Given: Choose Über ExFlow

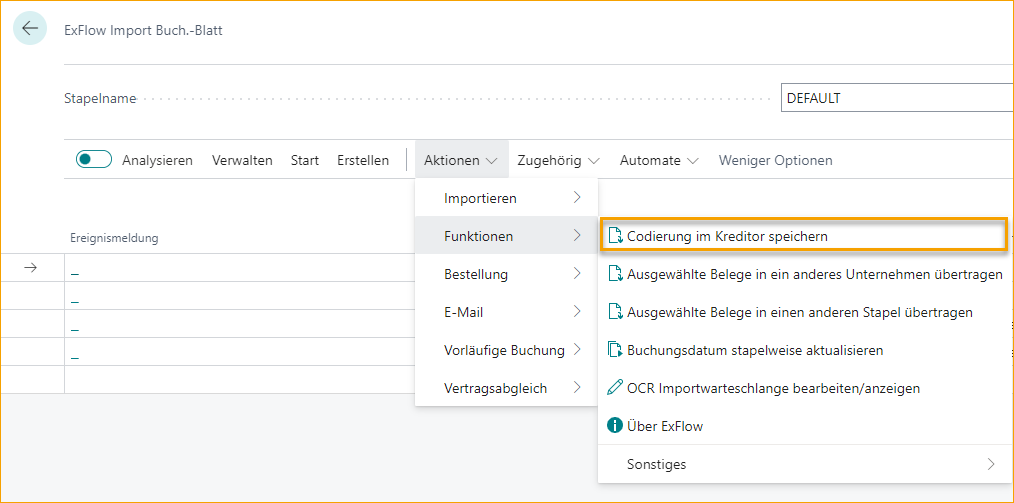Looking at the screenshot, I should coord(805,426).
